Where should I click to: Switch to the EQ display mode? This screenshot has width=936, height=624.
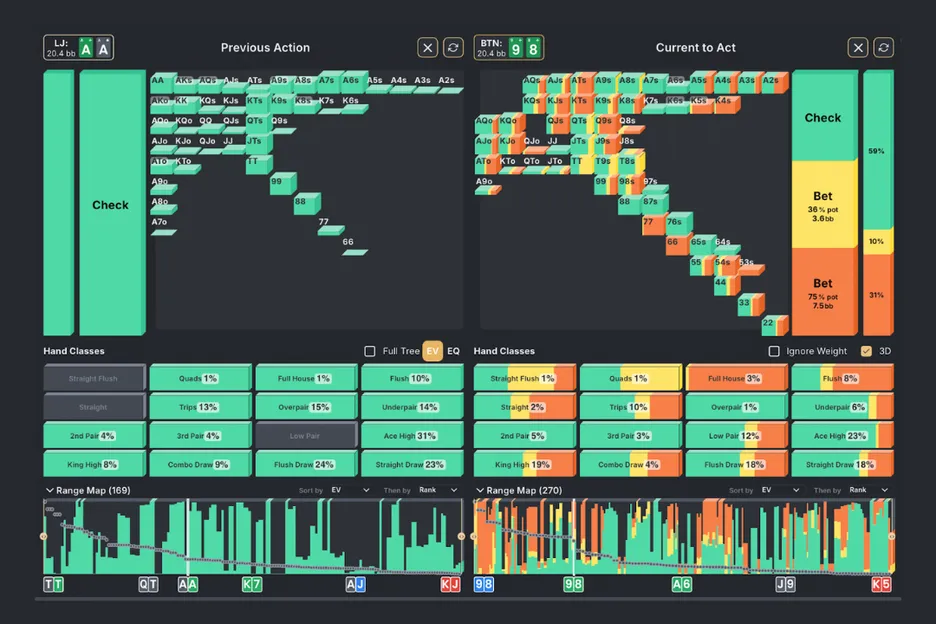pyautogui.click(x=453, y=351)
